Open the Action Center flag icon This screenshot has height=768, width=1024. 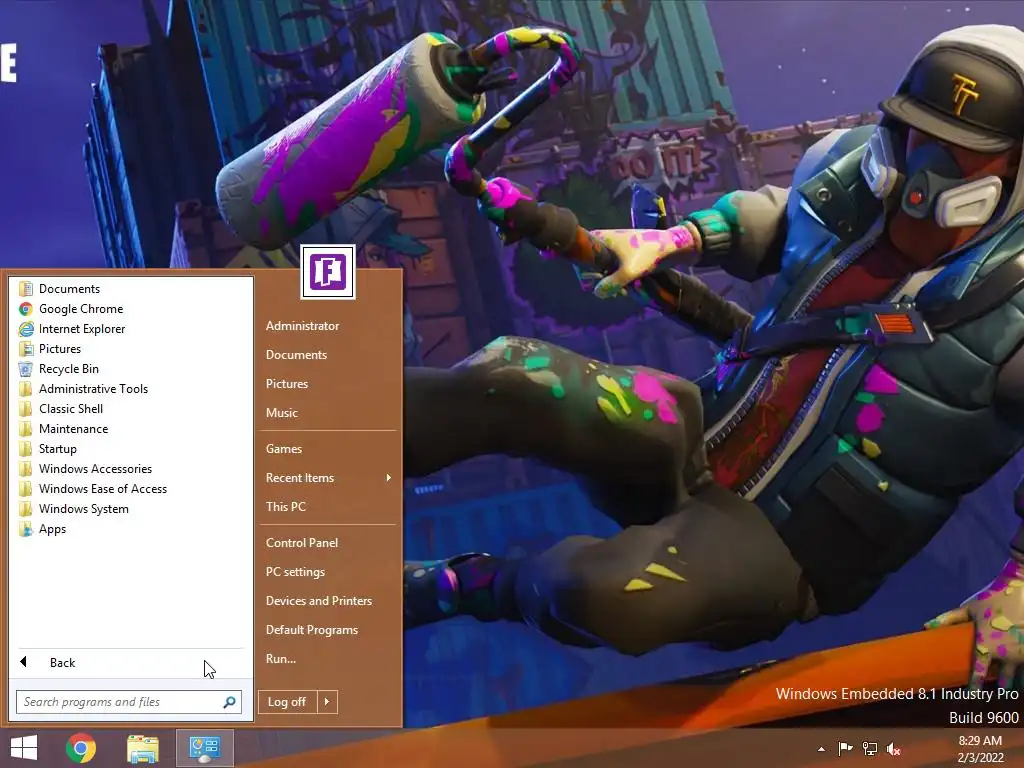(845, 748)
